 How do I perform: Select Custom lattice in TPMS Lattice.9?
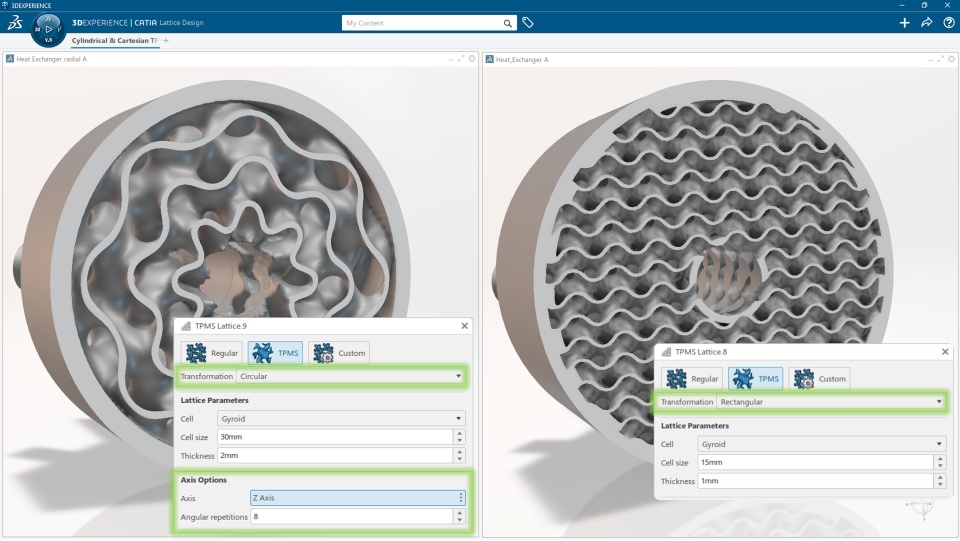[339, 353]
